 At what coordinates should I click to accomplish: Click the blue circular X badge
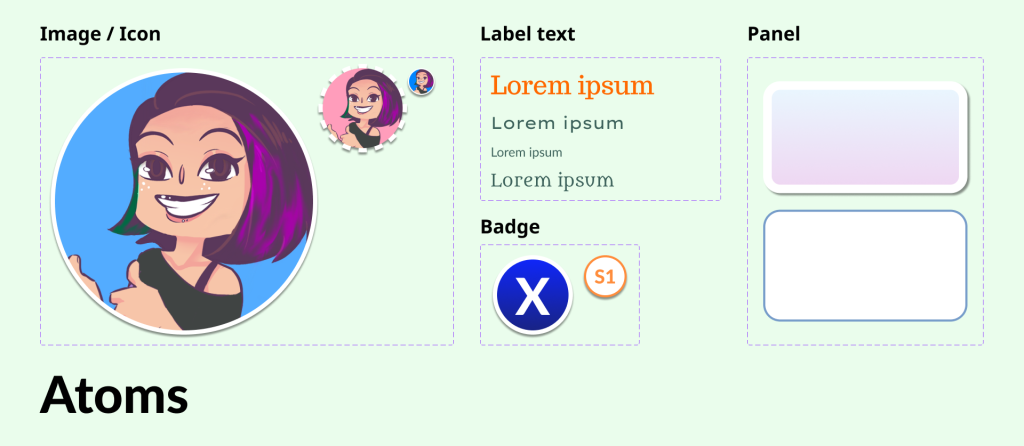coord(533,296)
